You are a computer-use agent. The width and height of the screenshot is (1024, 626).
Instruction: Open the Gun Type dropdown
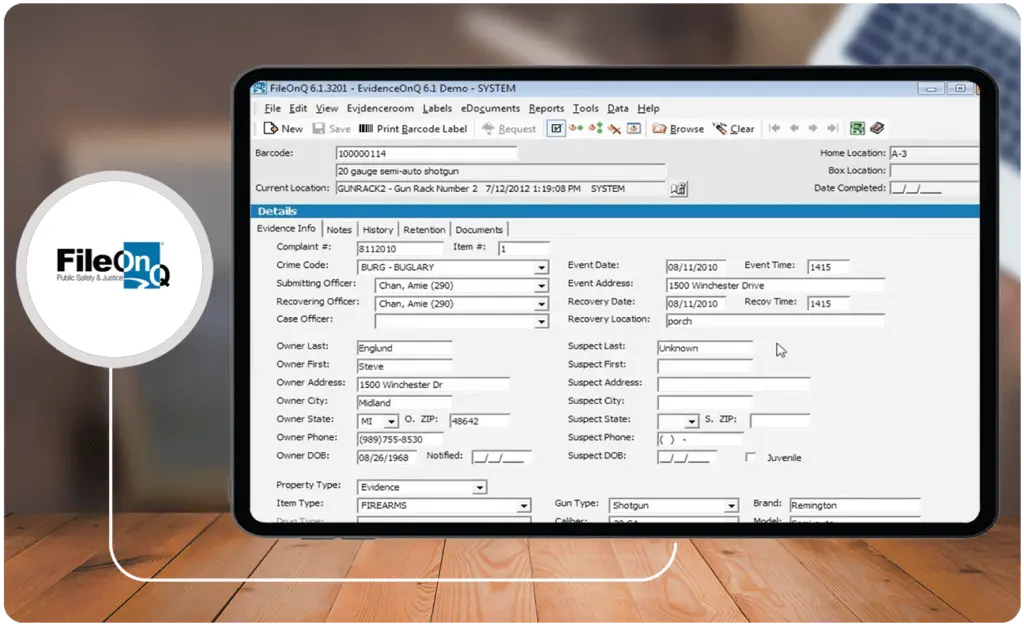tap(731, 506)
